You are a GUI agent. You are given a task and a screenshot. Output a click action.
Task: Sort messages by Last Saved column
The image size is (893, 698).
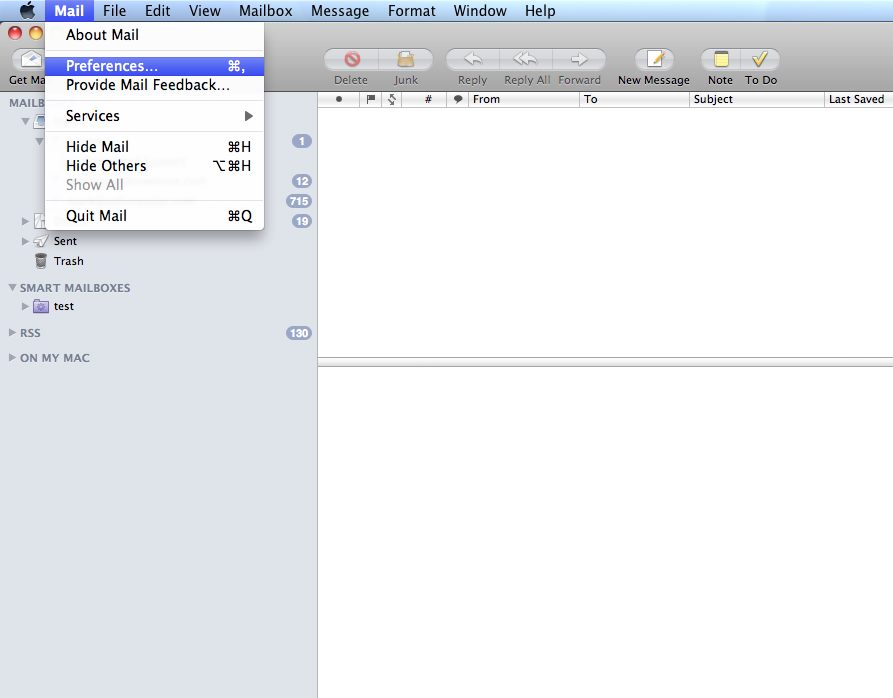[858, 99]
